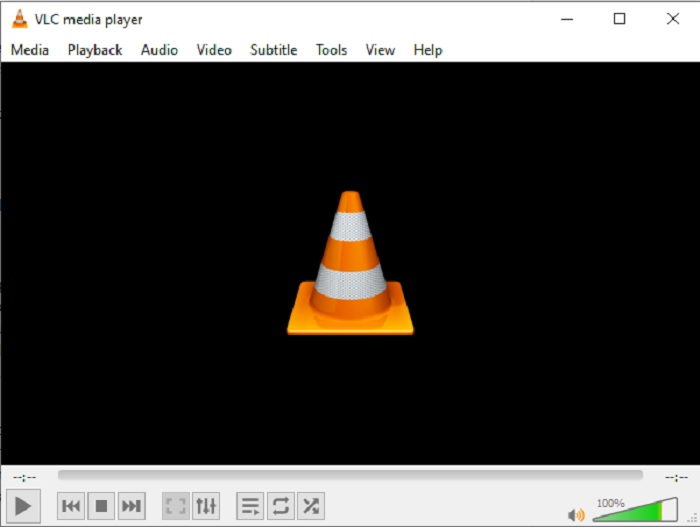Click the playback seek bar
This screenshot has width=700, height=527.
[350, 475]
